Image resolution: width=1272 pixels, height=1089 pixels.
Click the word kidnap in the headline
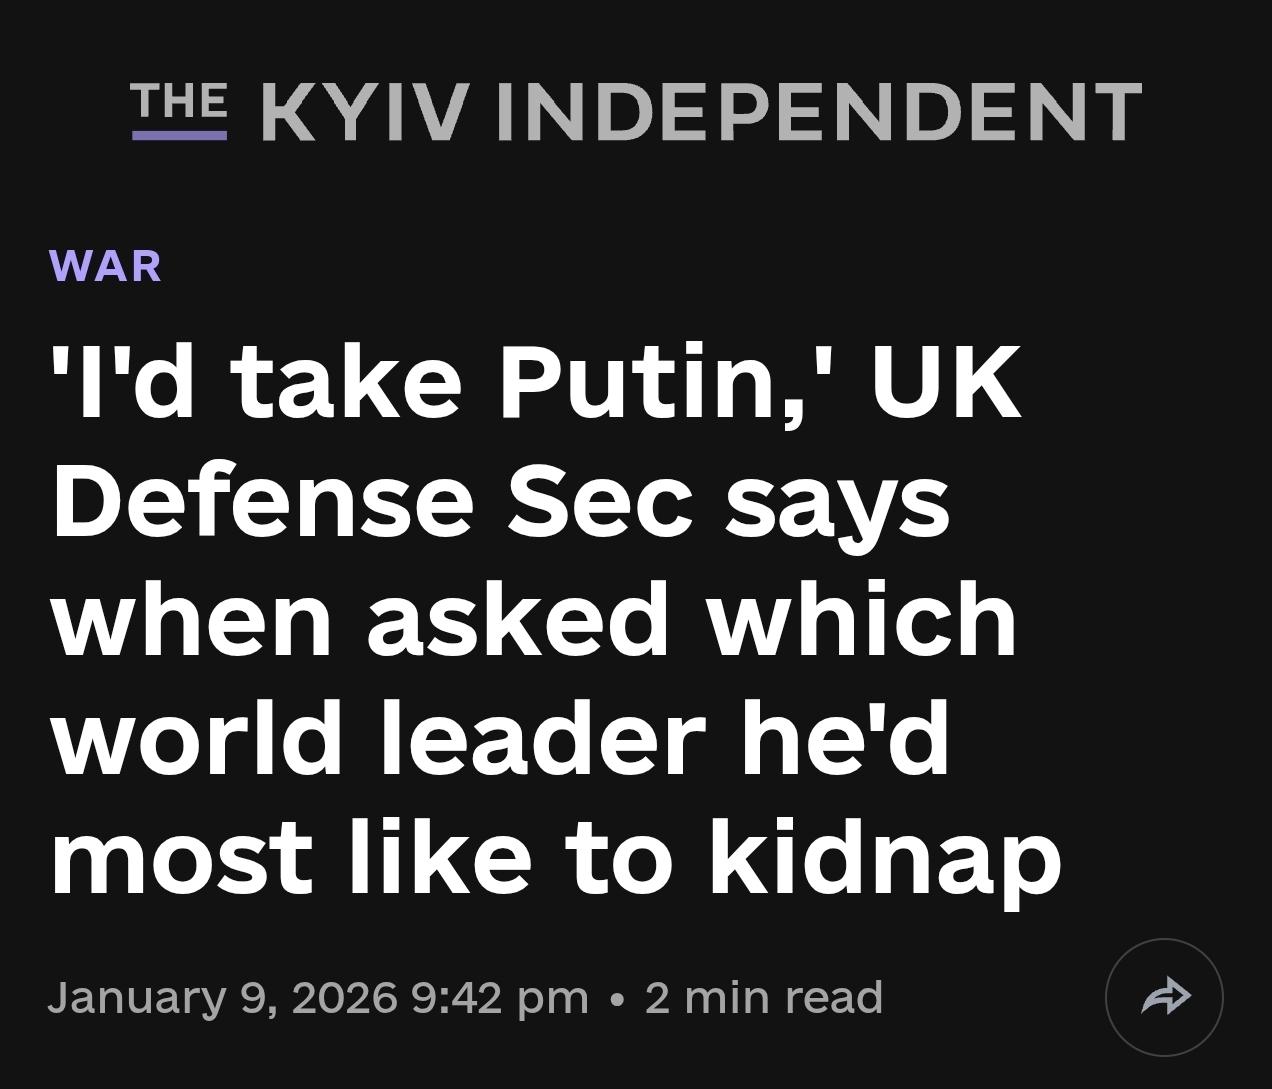885,858
